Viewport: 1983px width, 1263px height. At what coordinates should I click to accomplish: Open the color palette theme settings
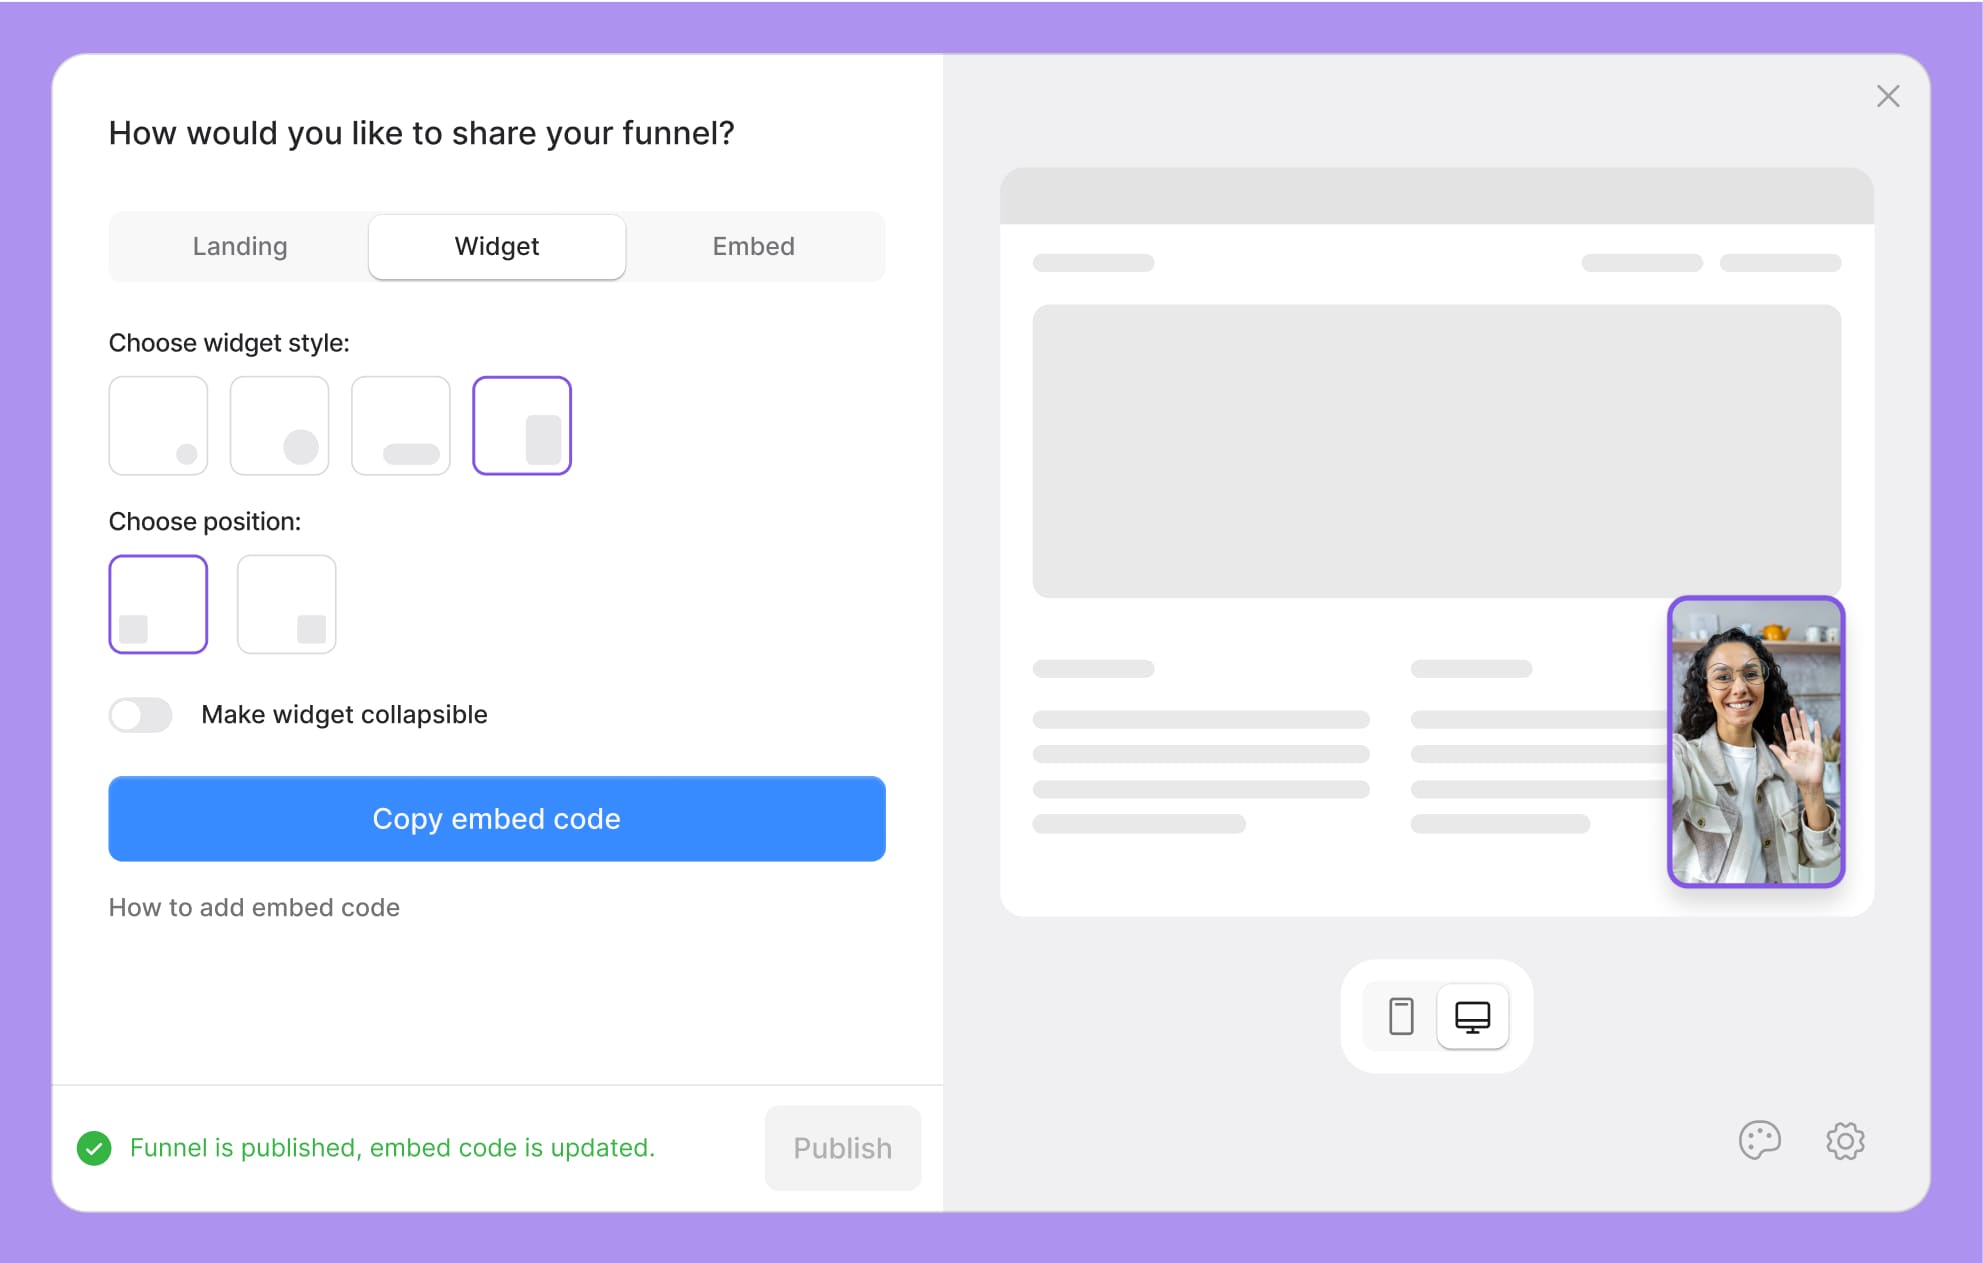[x=1759, y=1140]
